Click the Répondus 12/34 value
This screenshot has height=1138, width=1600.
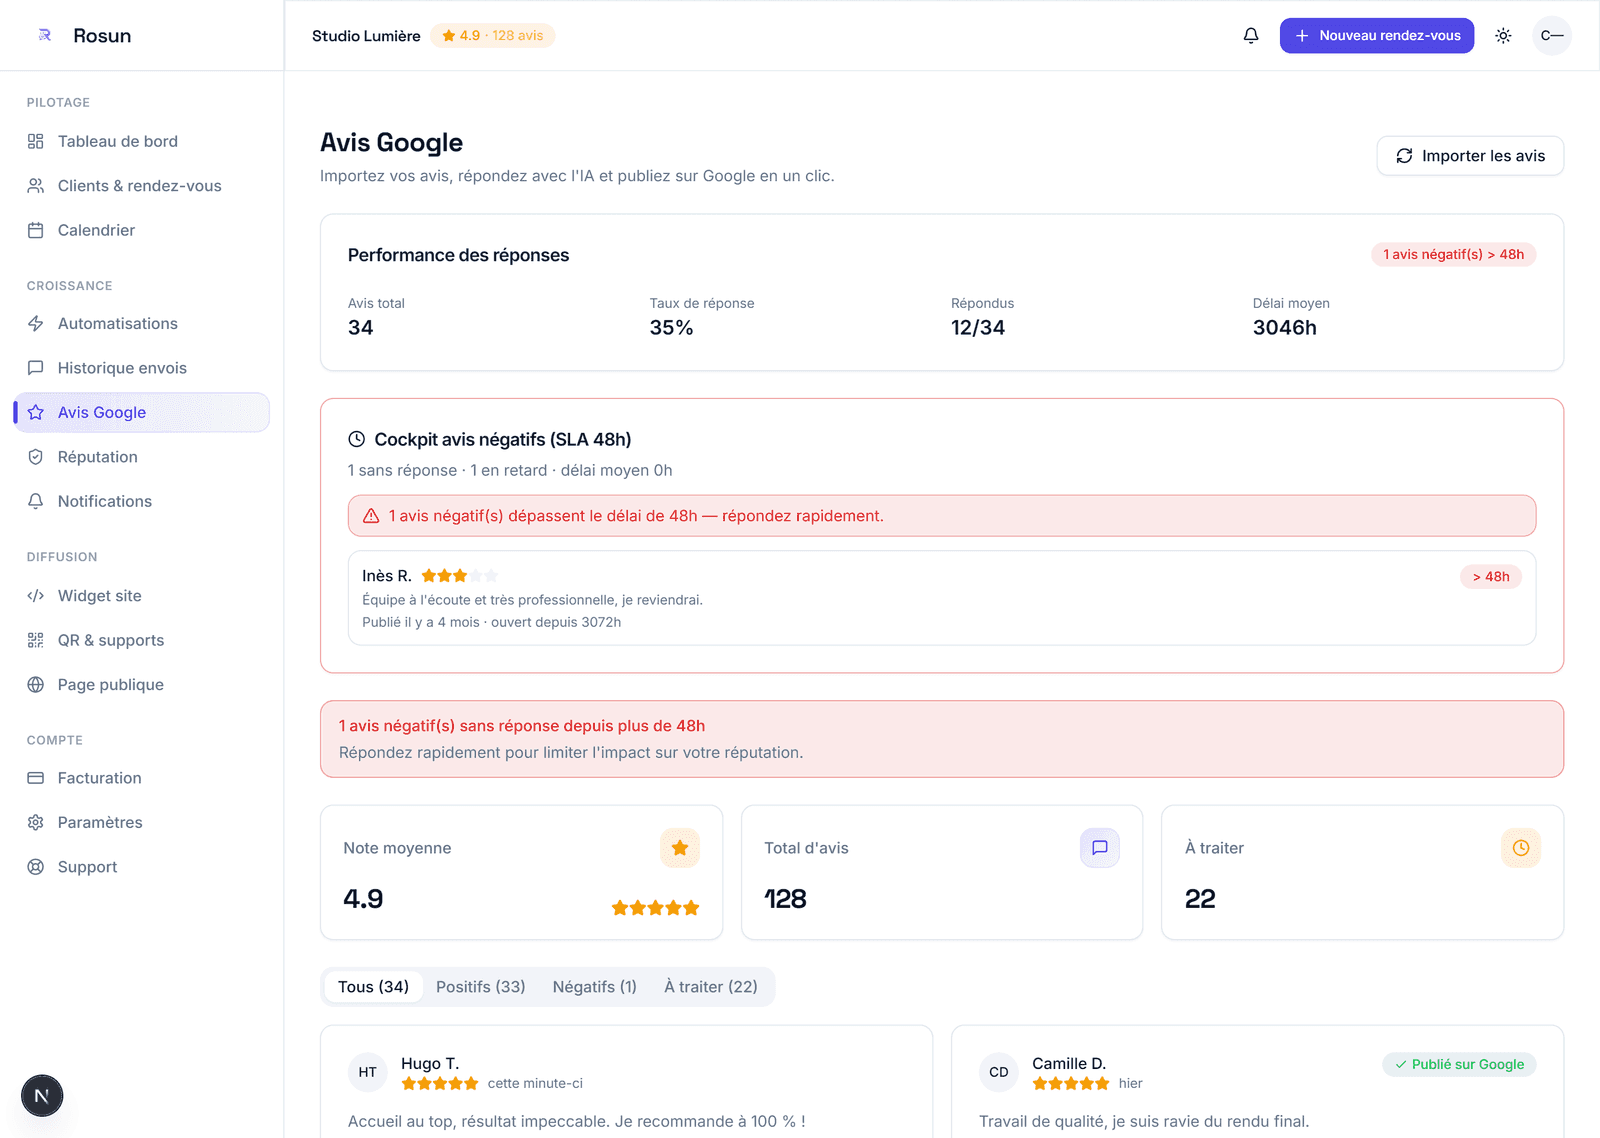click(978, 328)
